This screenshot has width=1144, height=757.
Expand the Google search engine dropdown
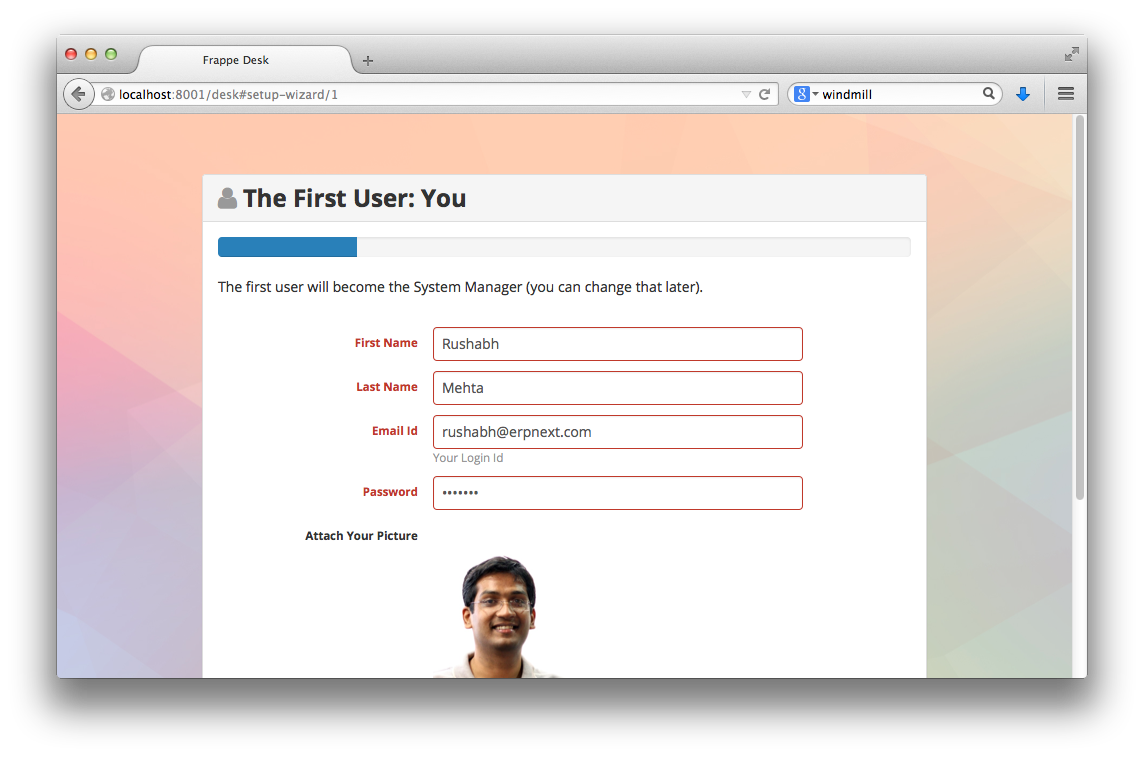coord(806,94)
